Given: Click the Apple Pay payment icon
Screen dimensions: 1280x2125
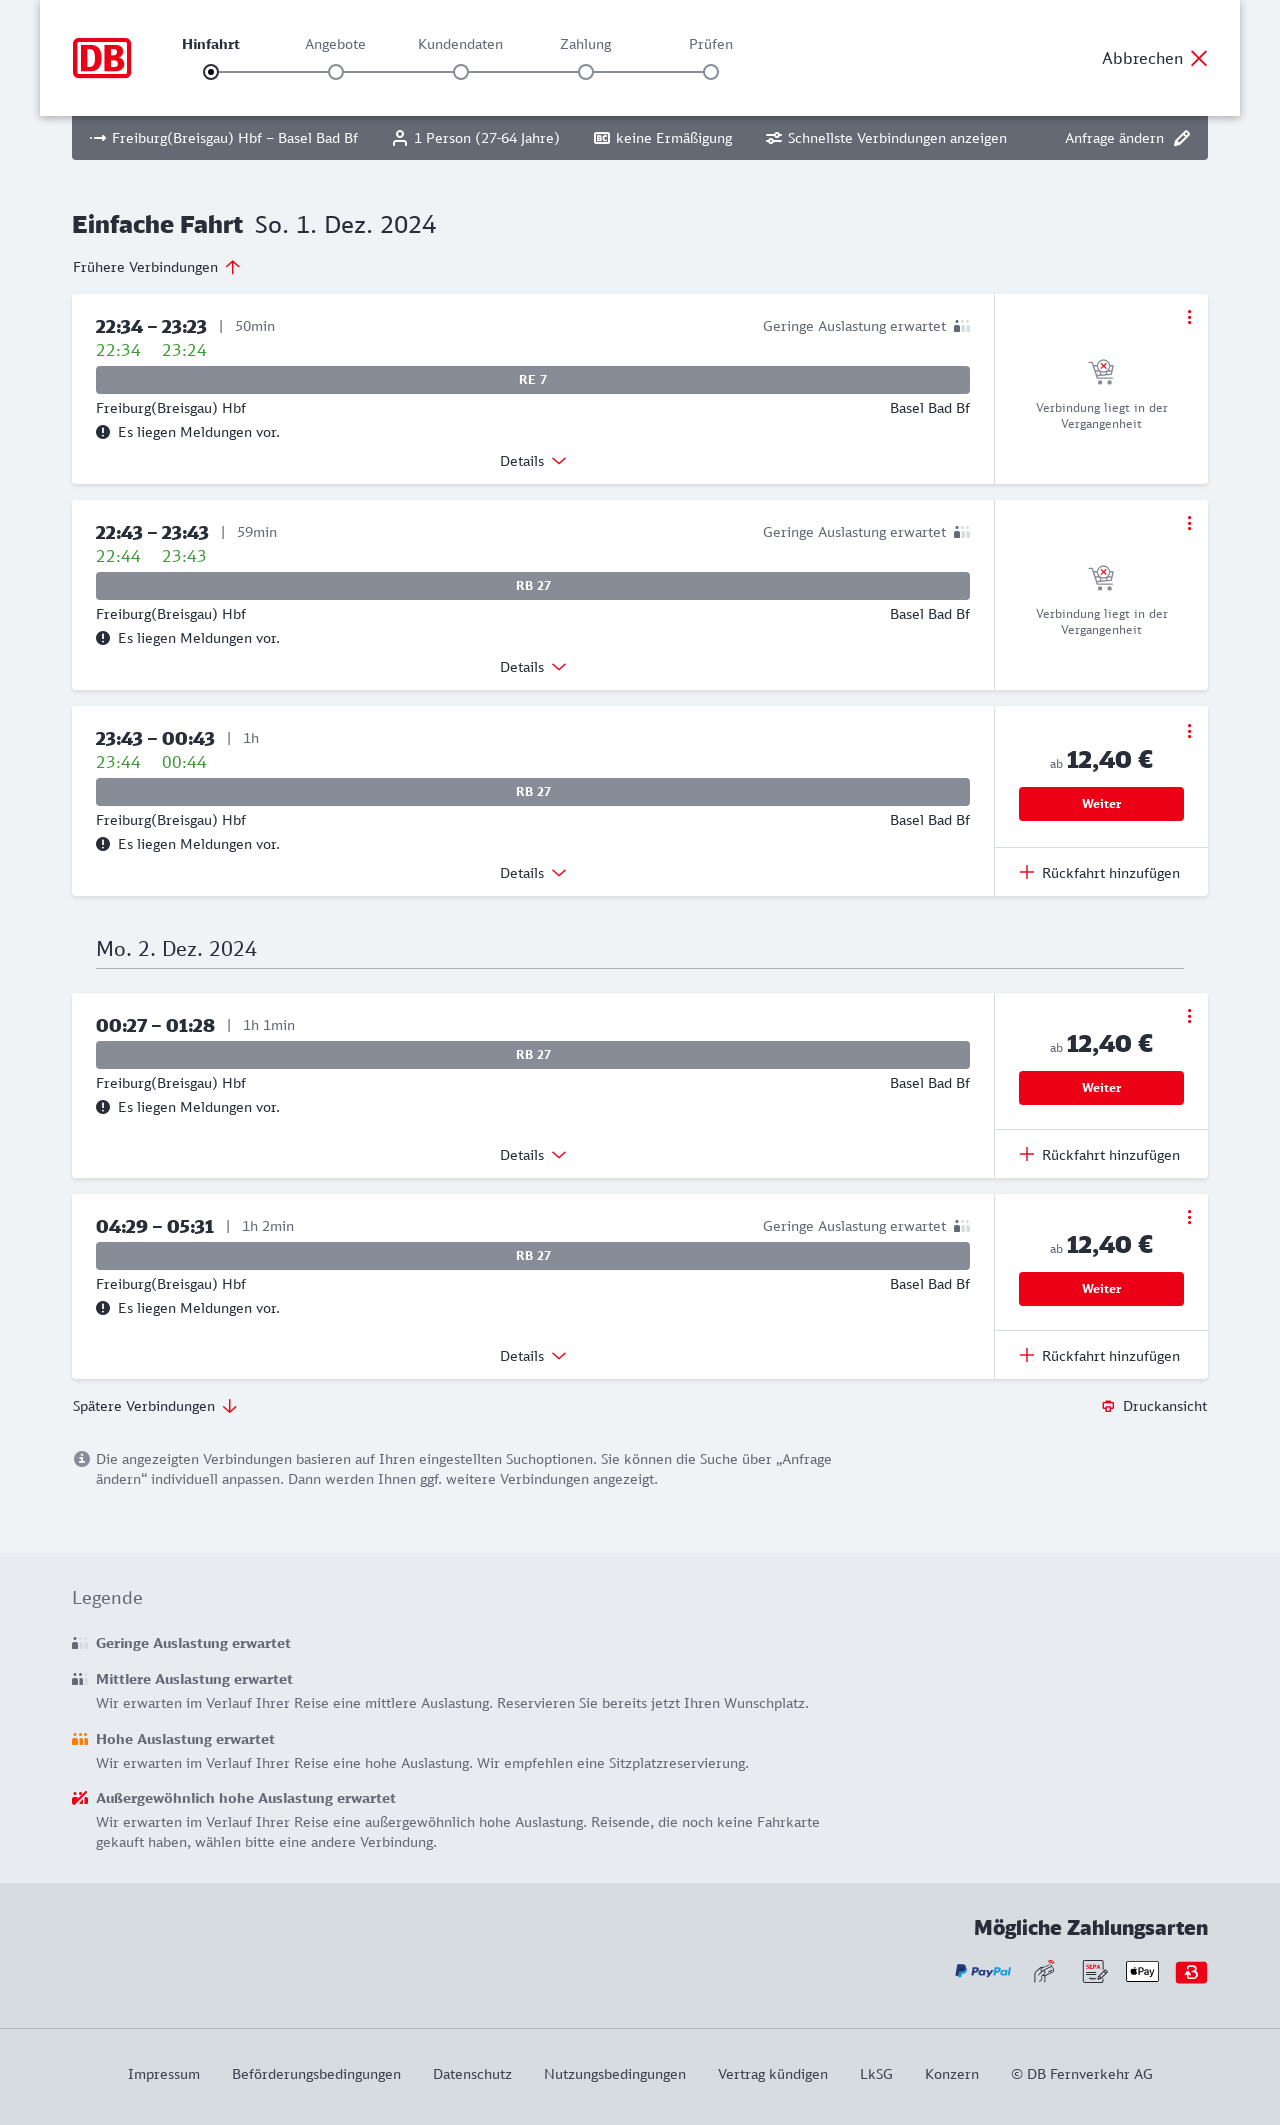Looking at the screenshot, I should click(1142, 1972).
